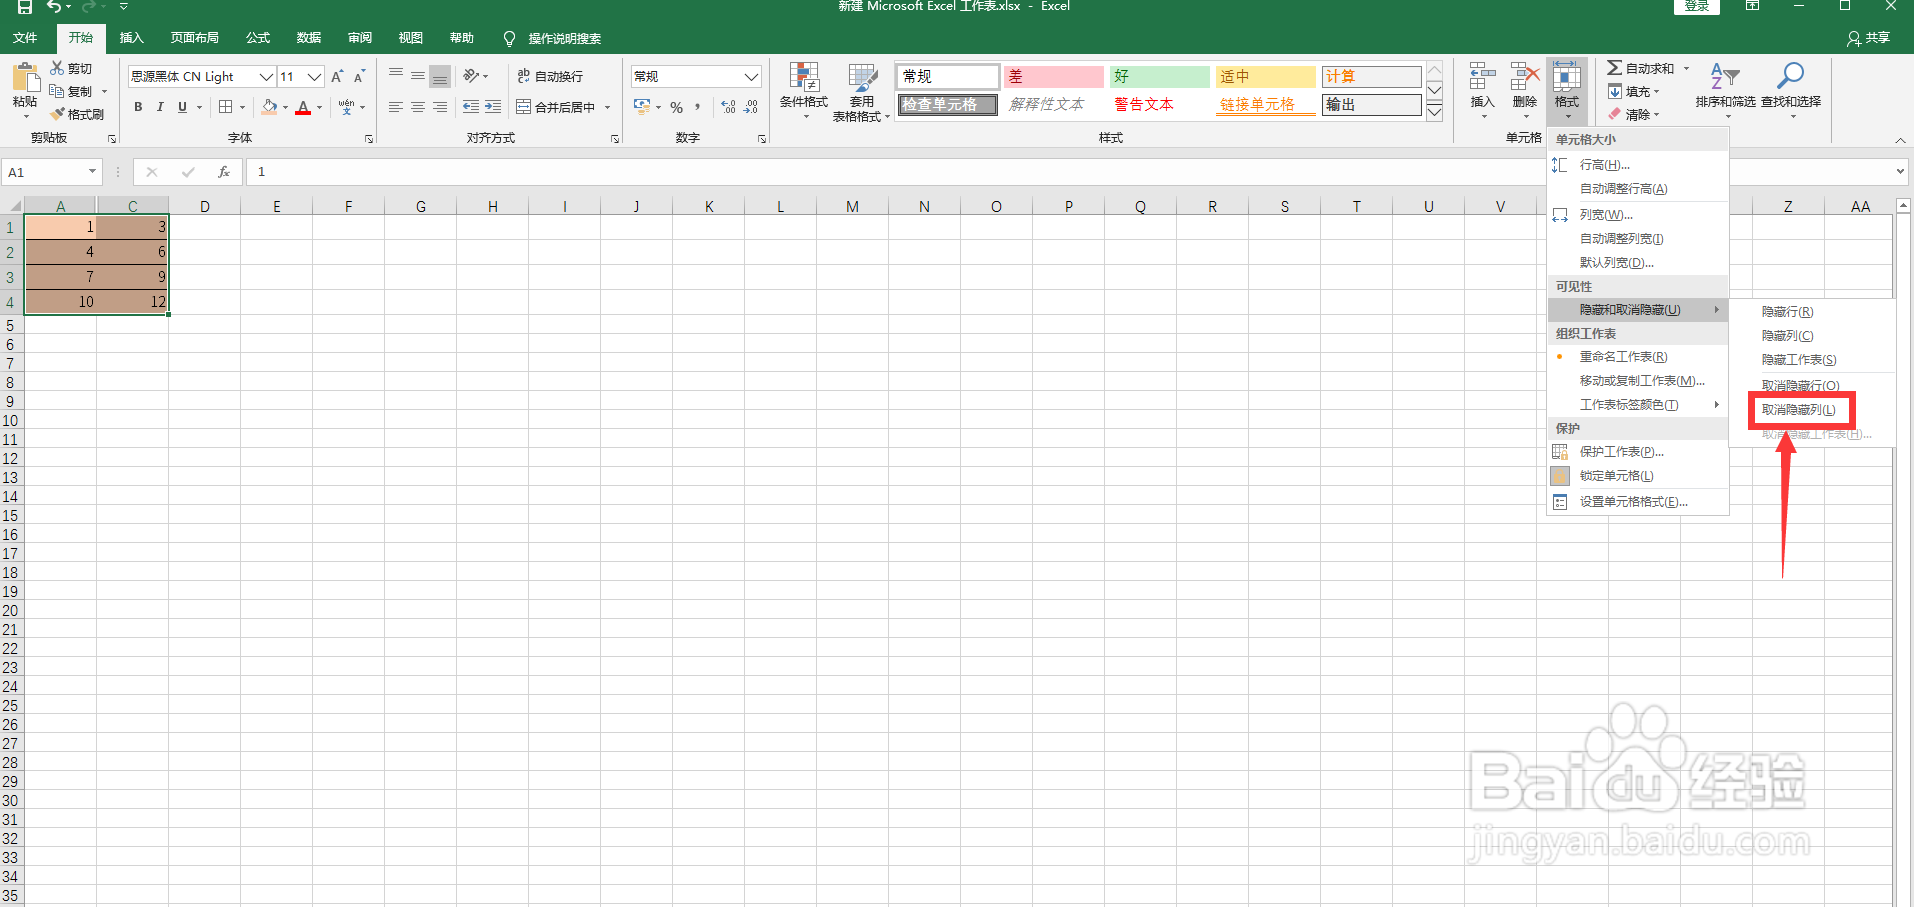Click the Save icon in quick access toolbar
This screenshot has width=1914, height=907.
click(x=24, y=7)
